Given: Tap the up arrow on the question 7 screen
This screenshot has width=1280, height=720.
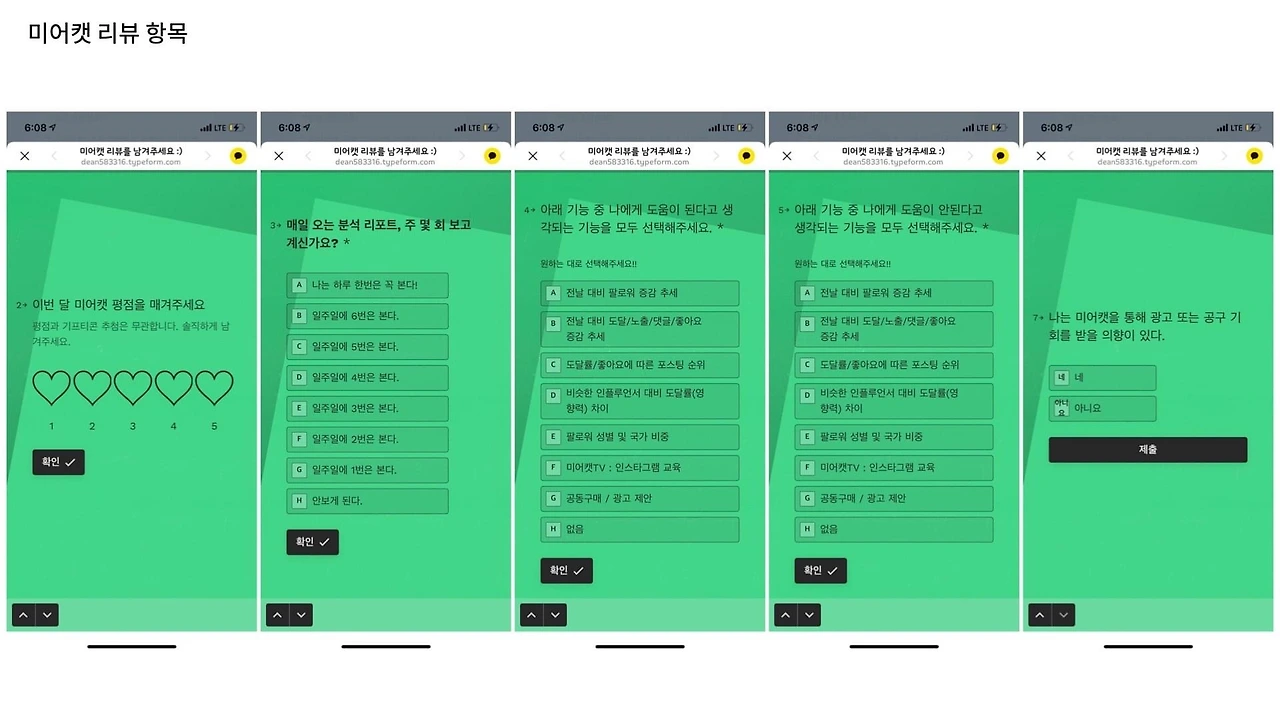Looking at the screenshot, I should tap(1039, 615).
